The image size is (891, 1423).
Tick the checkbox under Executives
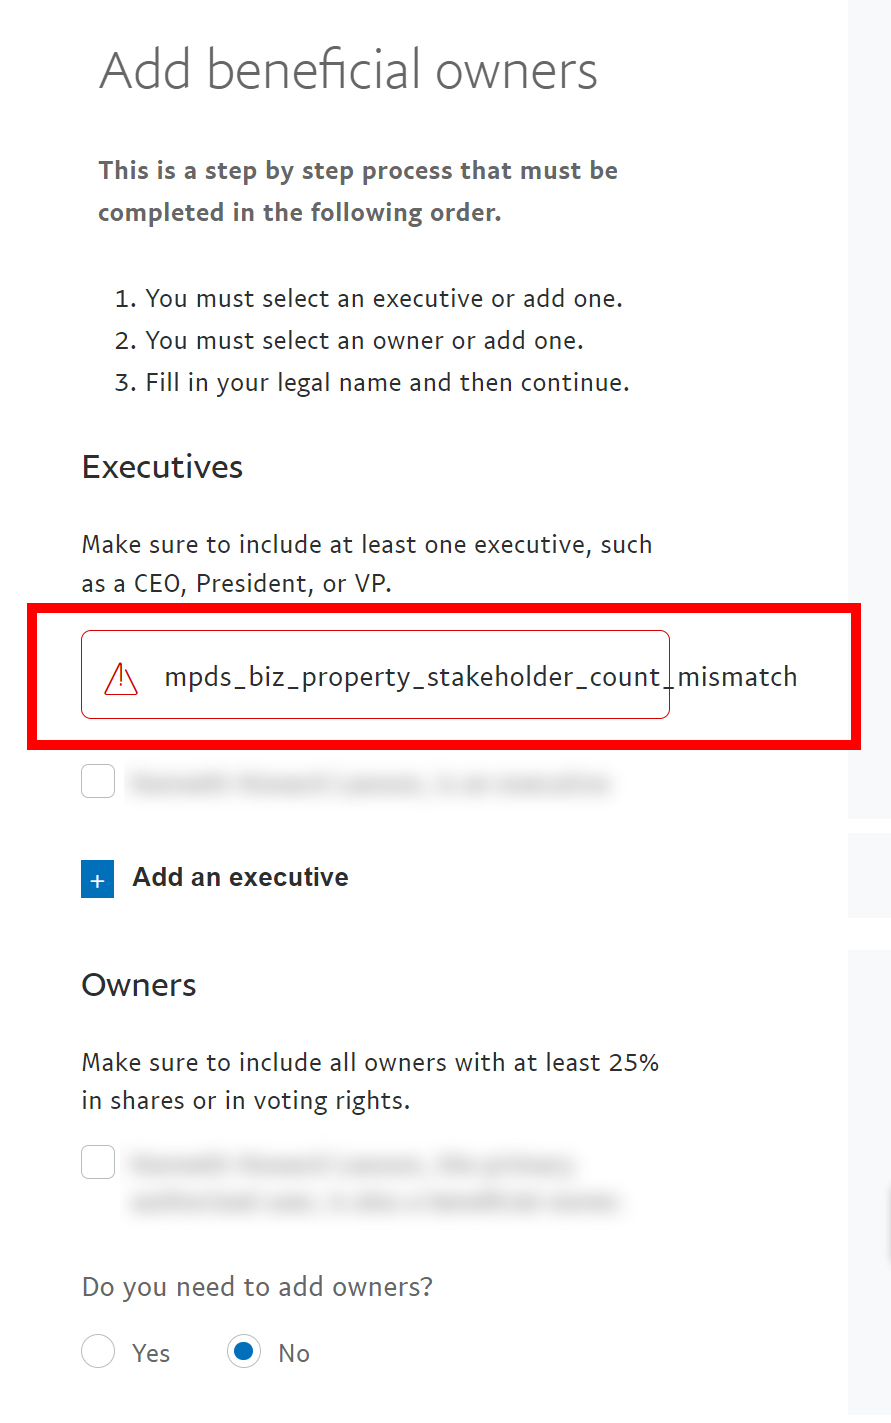[98, 781]
